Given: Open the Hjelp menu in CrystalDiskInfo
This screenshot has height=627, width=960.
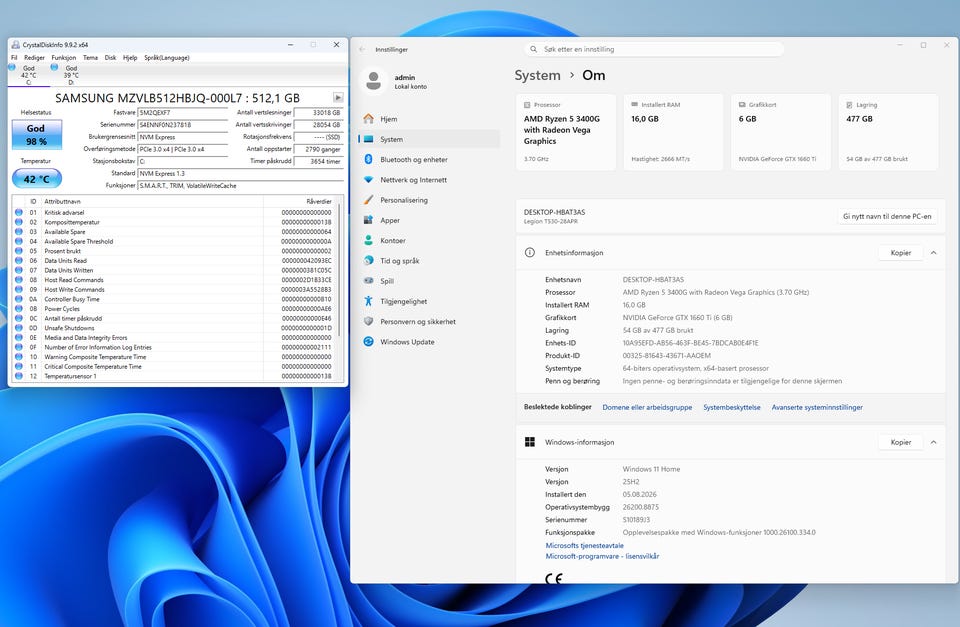Looking at the screenshot, I should coord(130,58).
